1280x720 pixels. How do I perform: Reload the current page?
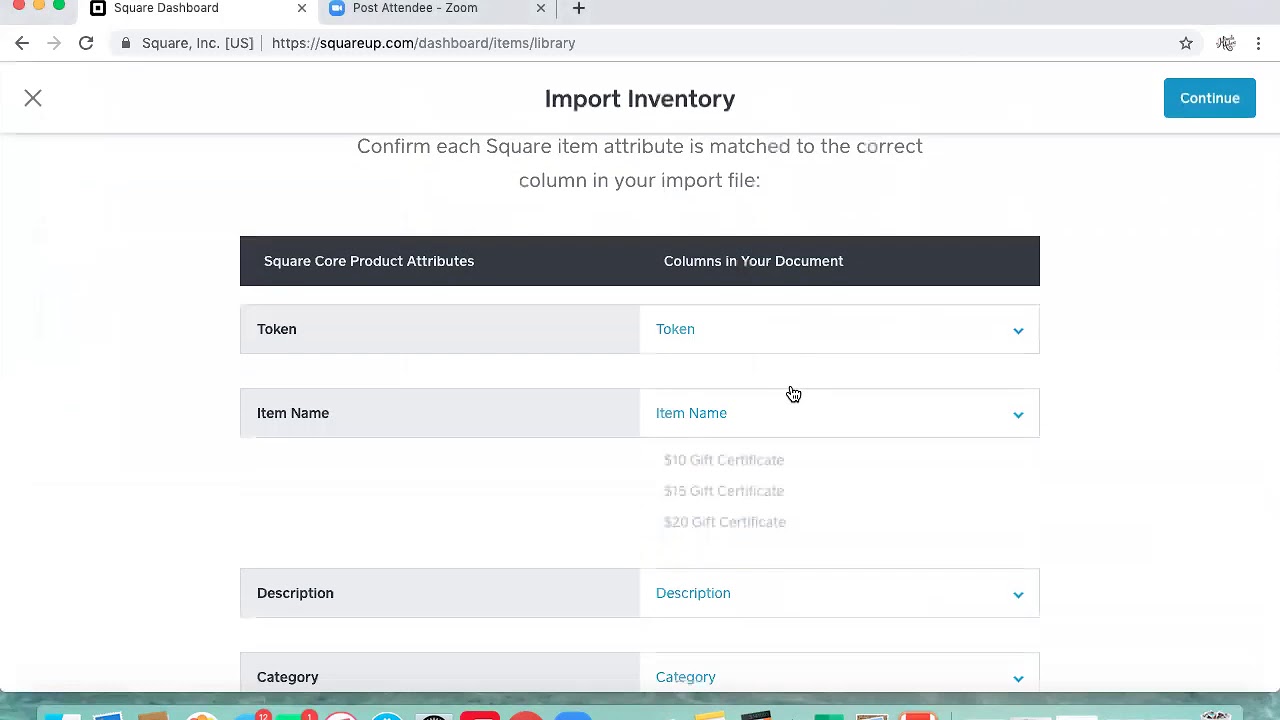point(86,43)
